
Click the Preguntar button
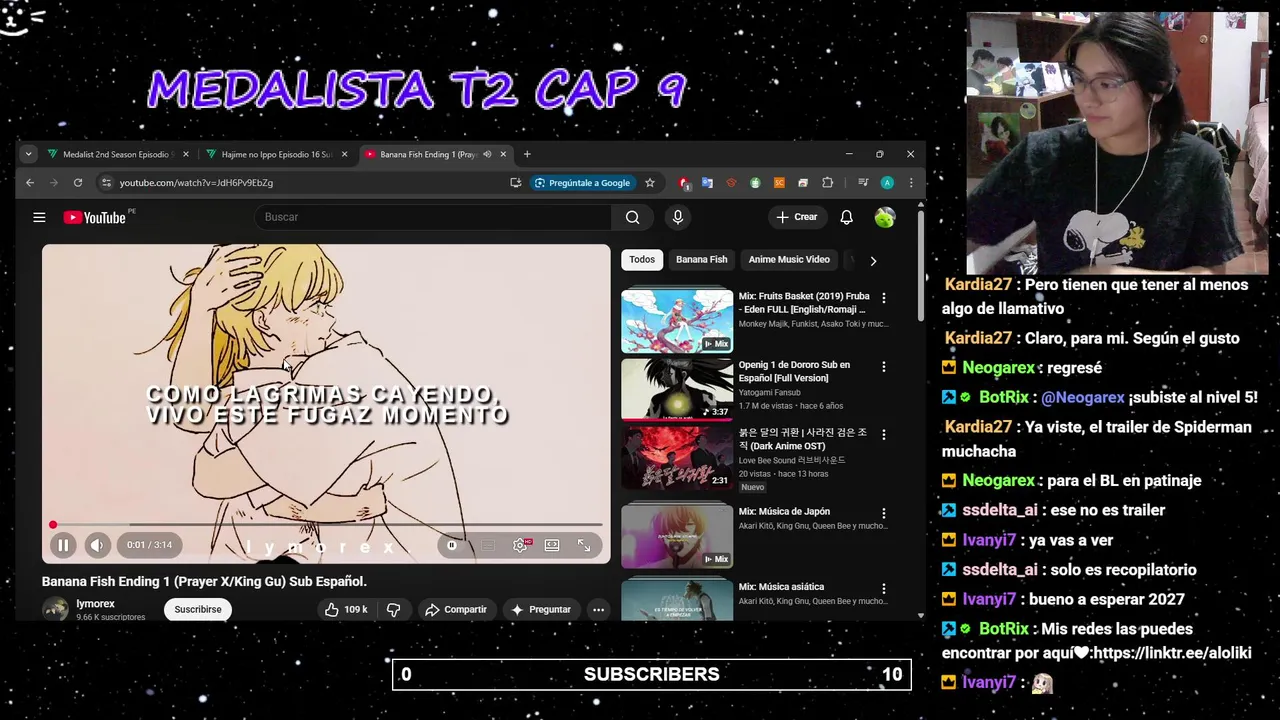(x=540, y=609)
